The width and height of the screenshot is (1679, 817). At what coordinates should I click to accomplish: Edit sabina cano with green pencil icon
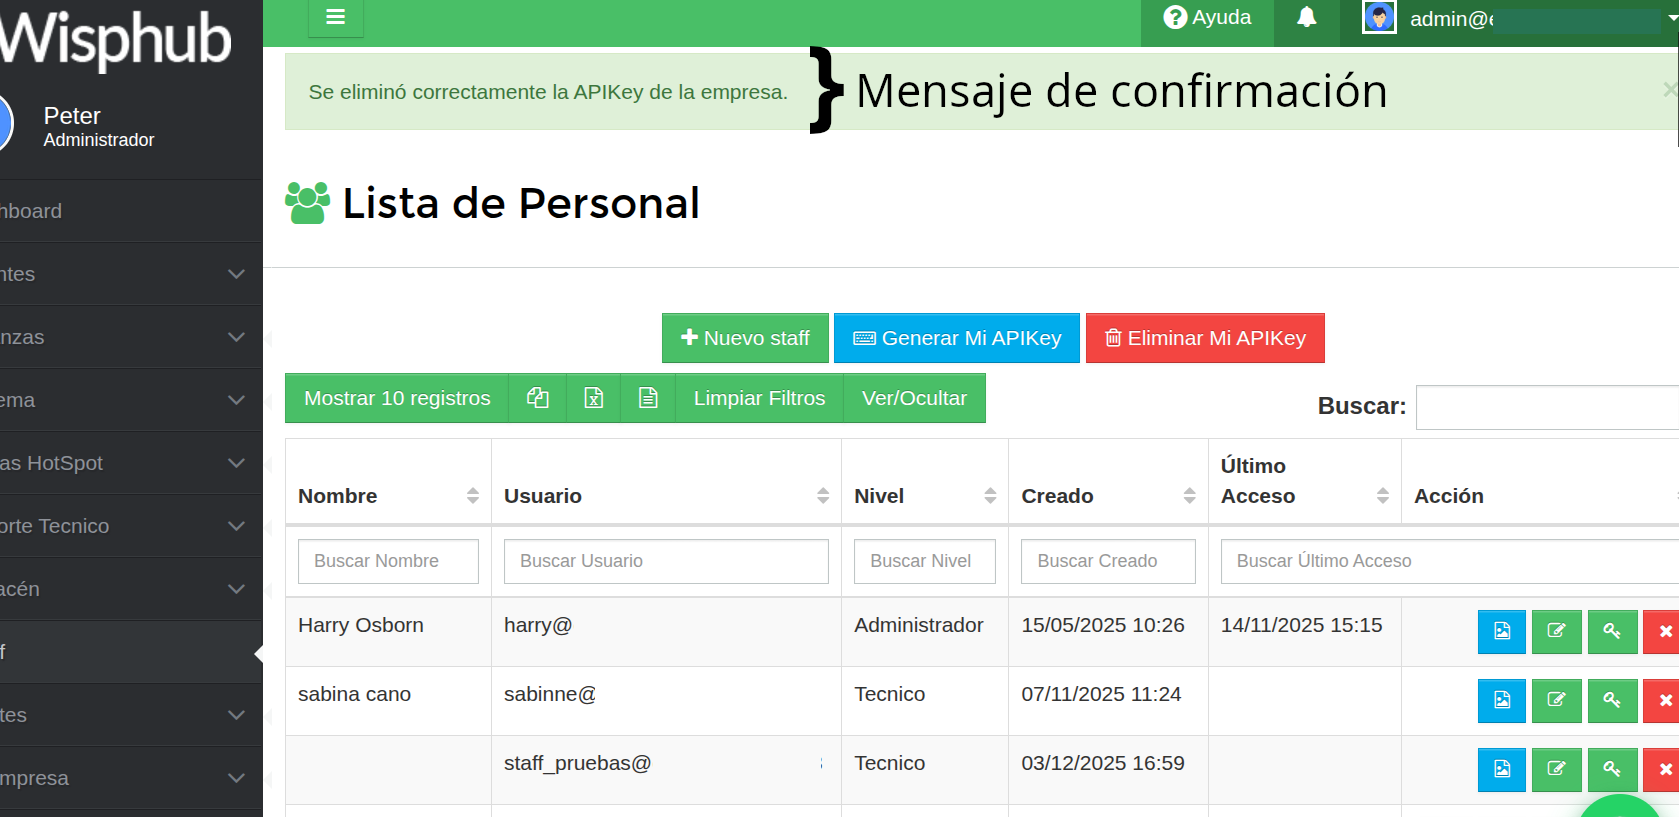[x=1557, y=700]
